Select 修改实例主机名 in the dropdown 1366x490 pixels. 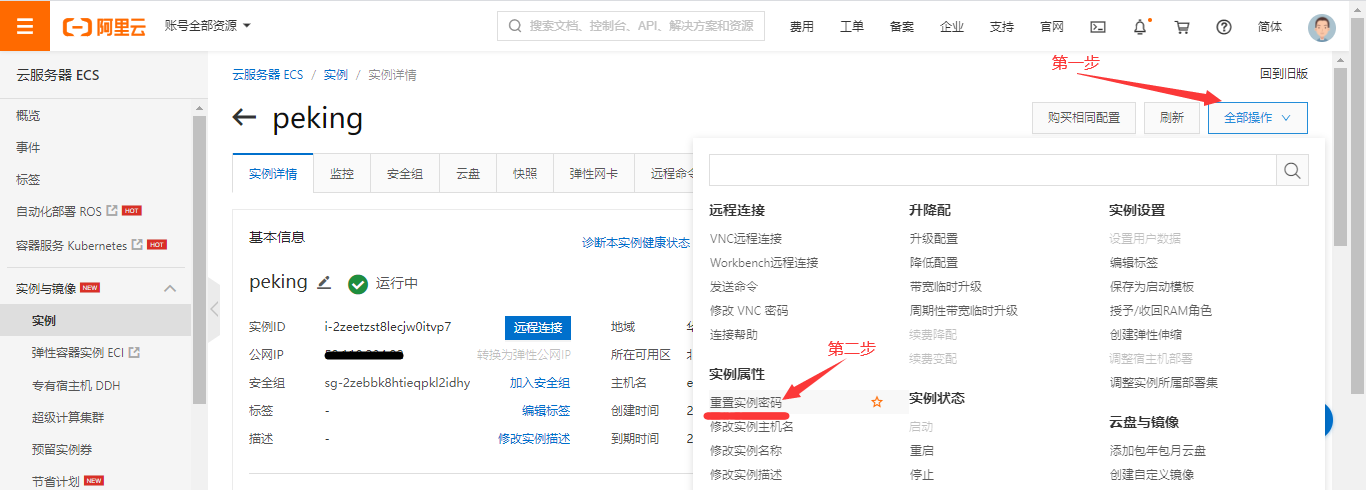(x=752, y=427)
